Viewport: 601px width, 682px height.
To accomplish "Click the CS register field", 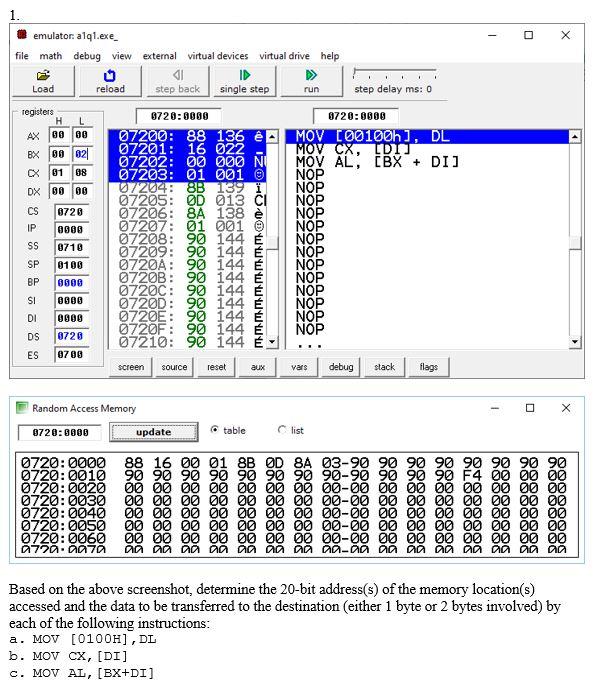I will pyautogui.click(x=71, y=212).
